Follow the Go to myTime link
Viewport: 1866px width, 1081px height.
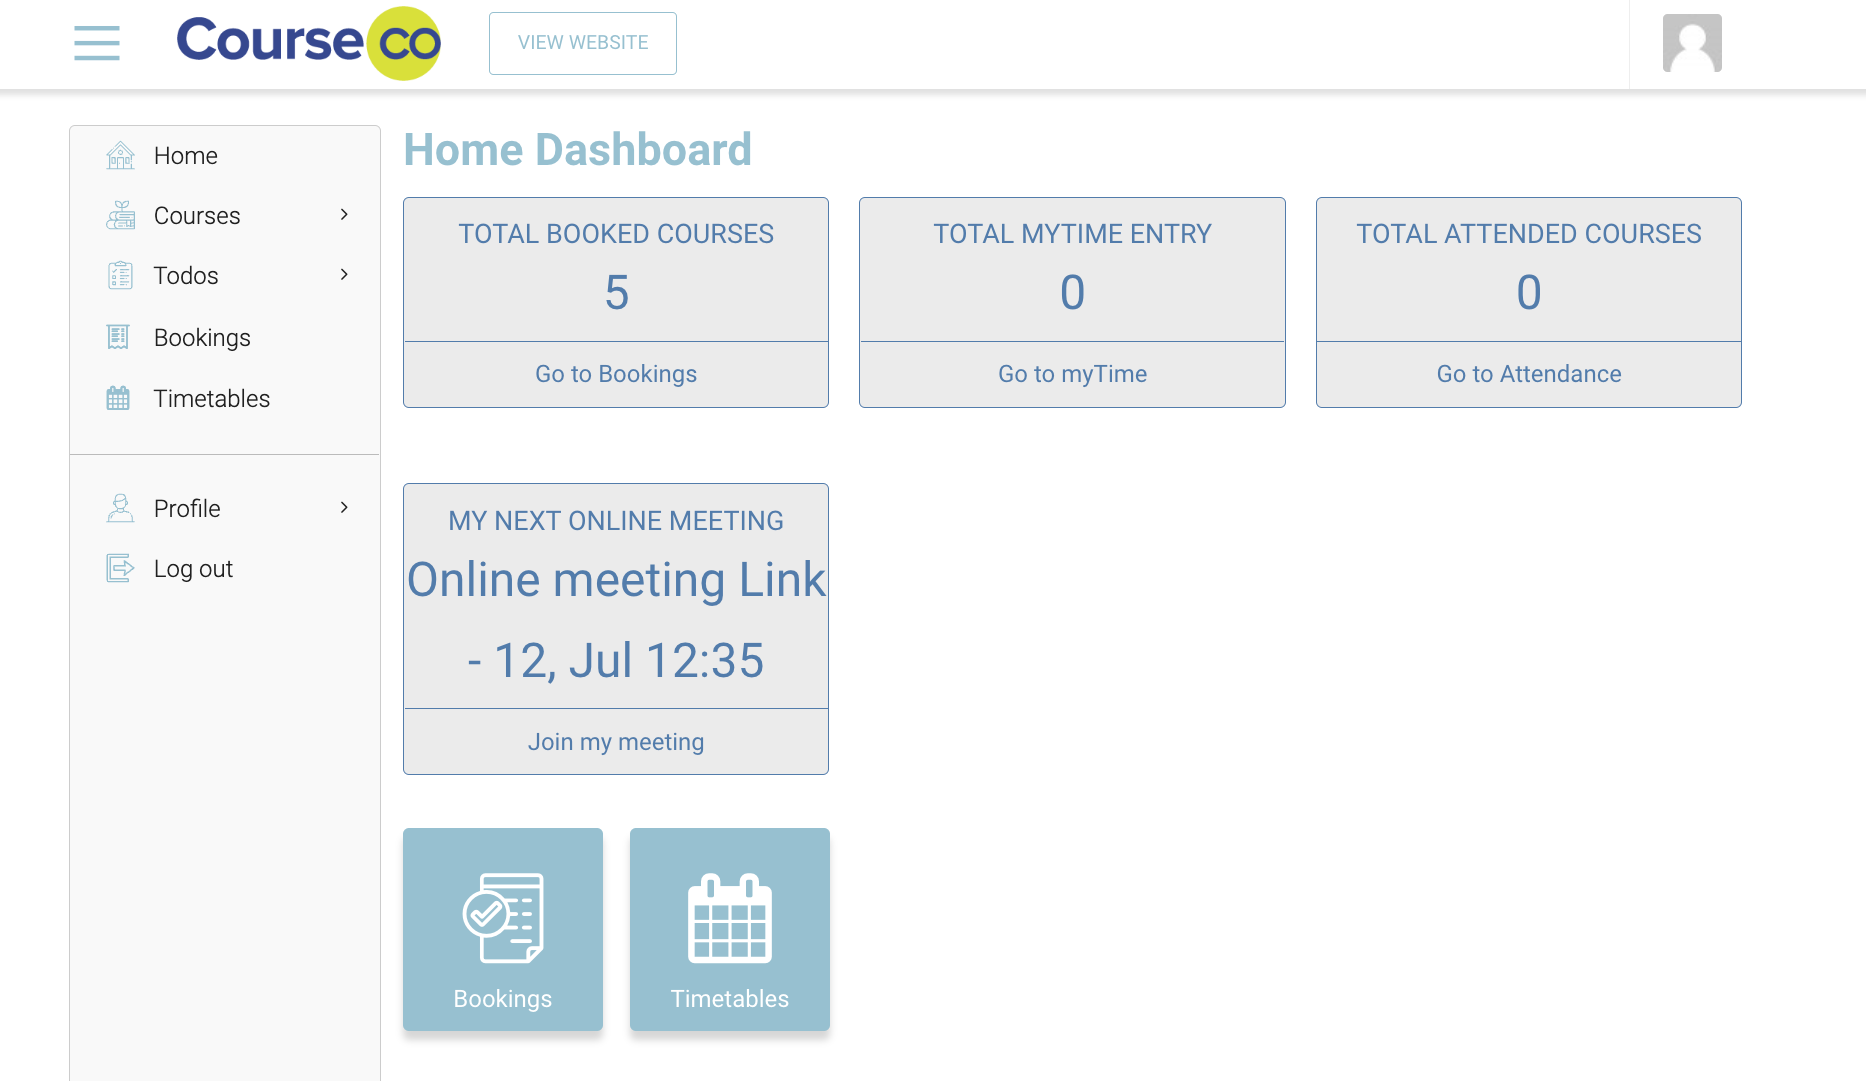[1072, 374]
